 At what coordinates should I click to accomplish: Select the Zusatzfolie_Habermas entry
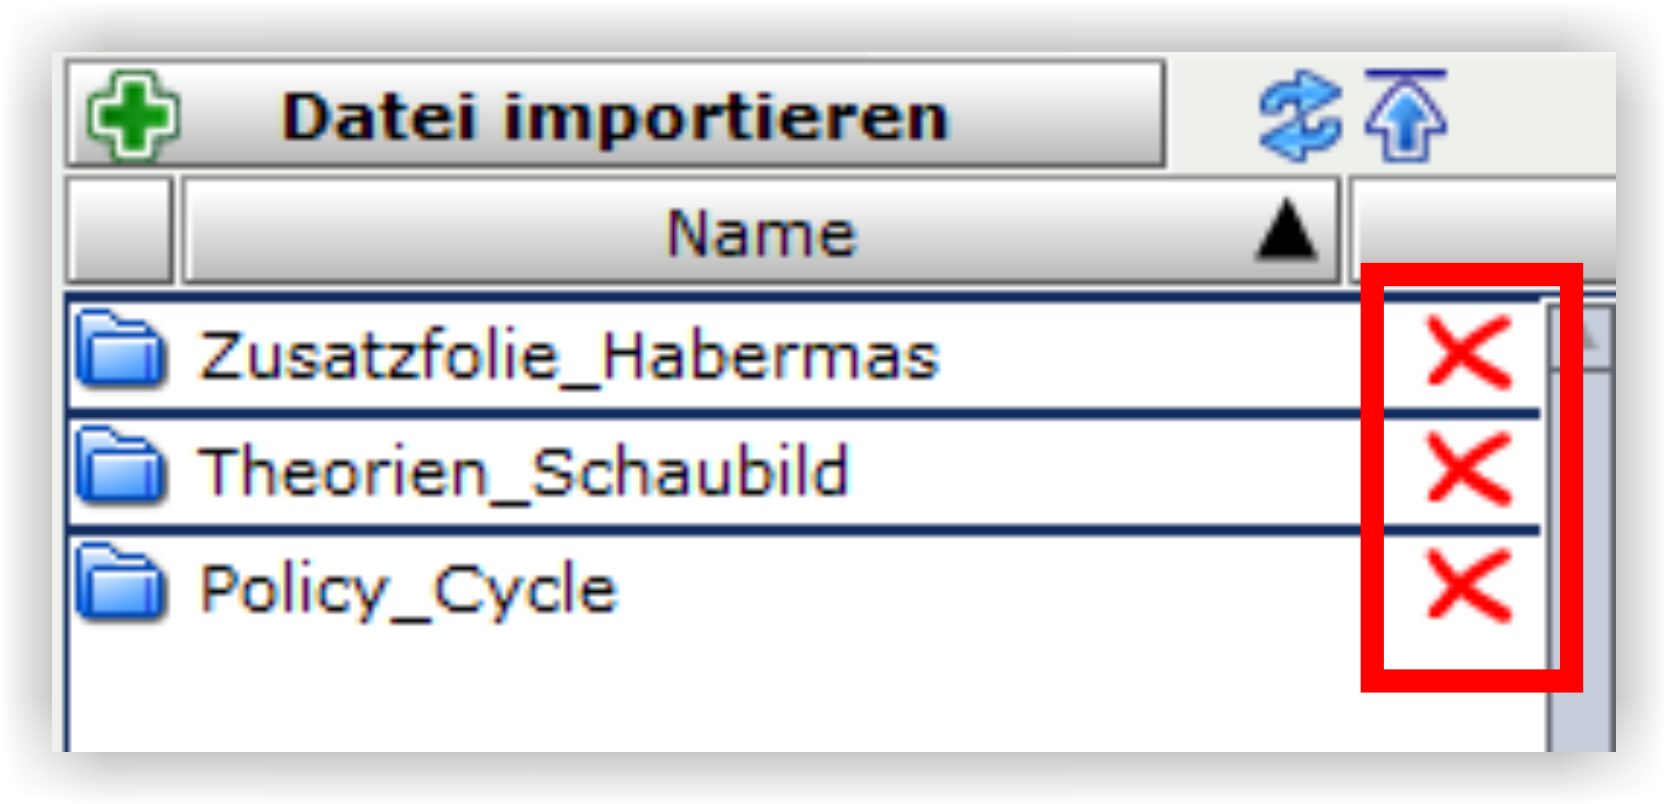569,356
